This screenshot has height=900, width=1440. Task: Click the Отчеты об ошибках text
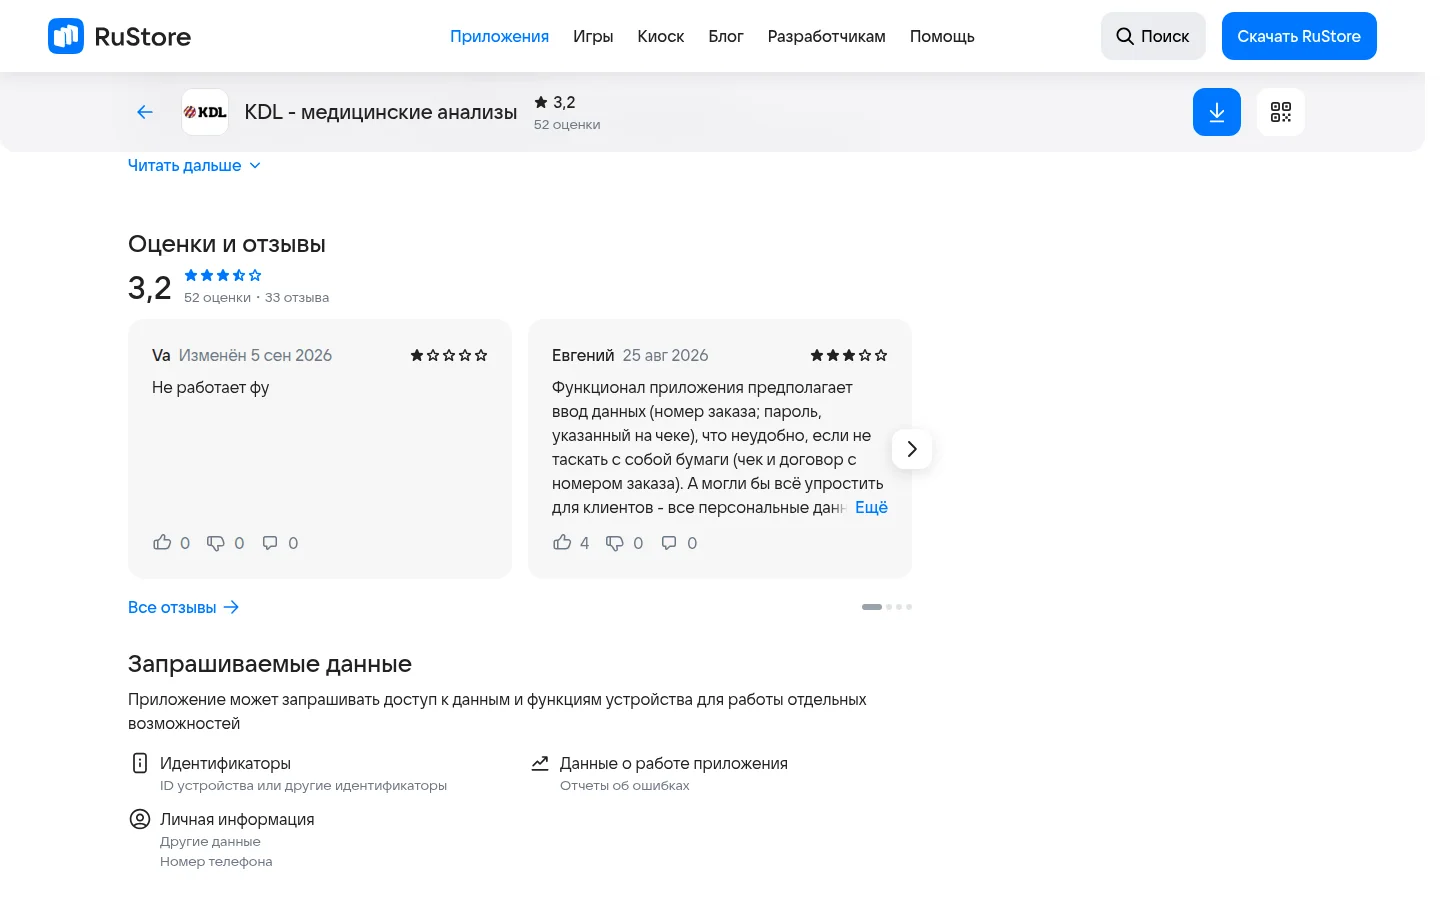[x=625, y=785]
